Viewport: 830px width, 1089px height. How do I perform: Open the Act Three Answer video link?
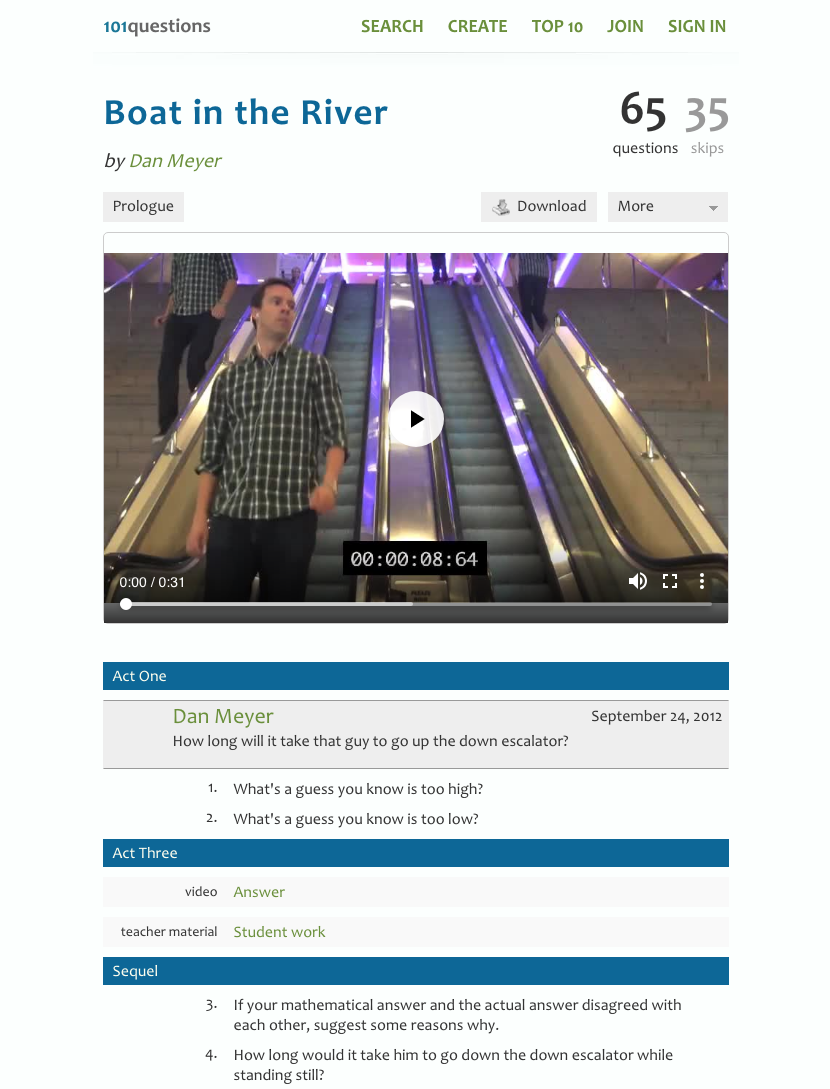point(259,892)
